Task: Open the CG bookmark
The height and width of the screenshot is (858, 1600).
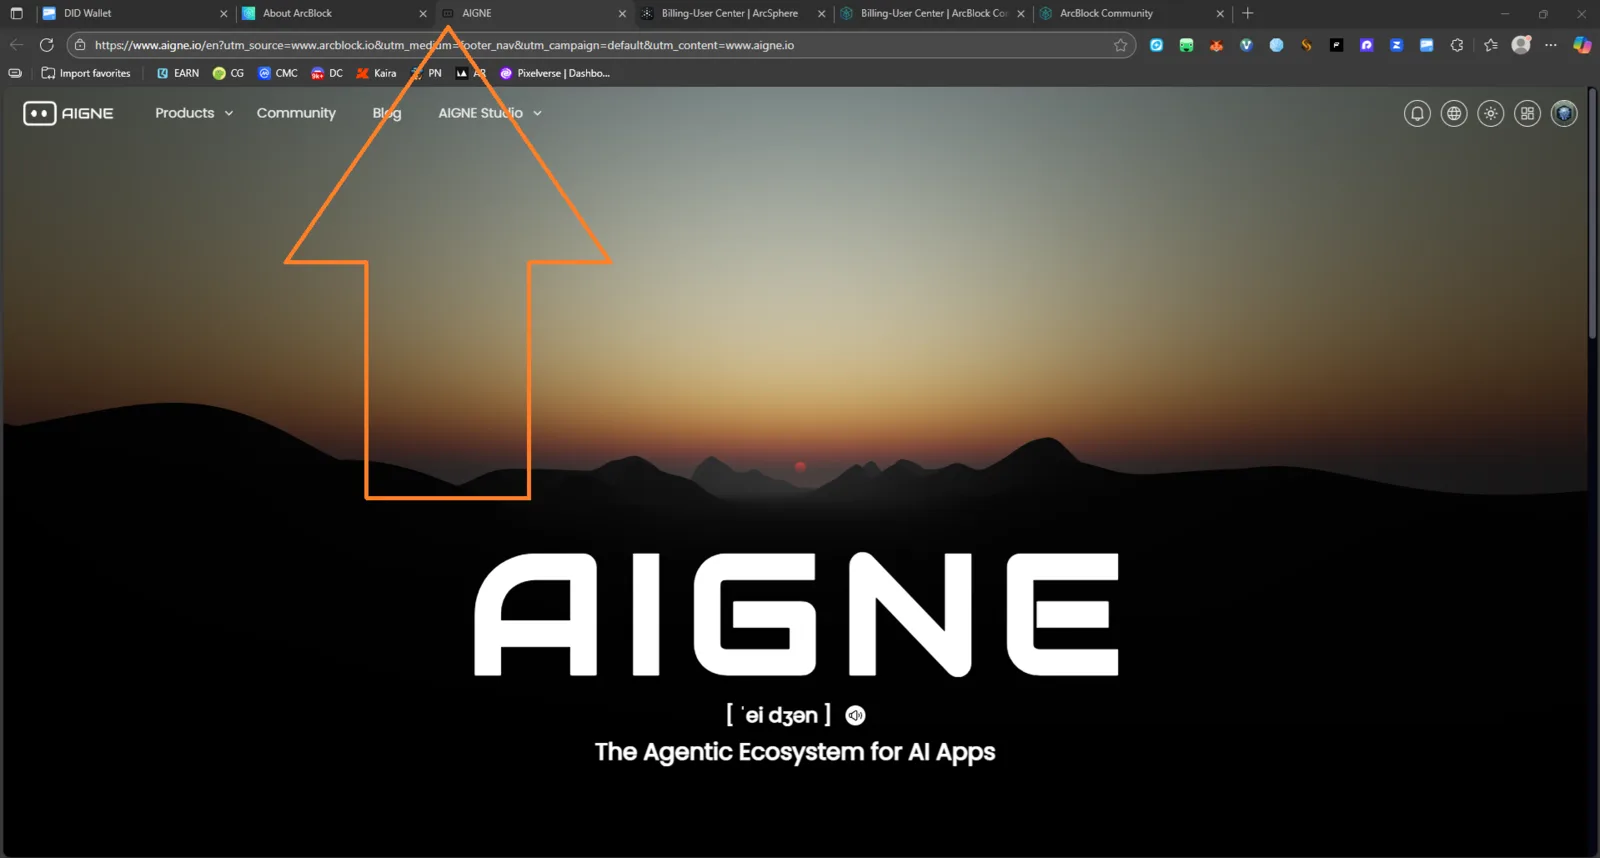Action: coord(228,73)
